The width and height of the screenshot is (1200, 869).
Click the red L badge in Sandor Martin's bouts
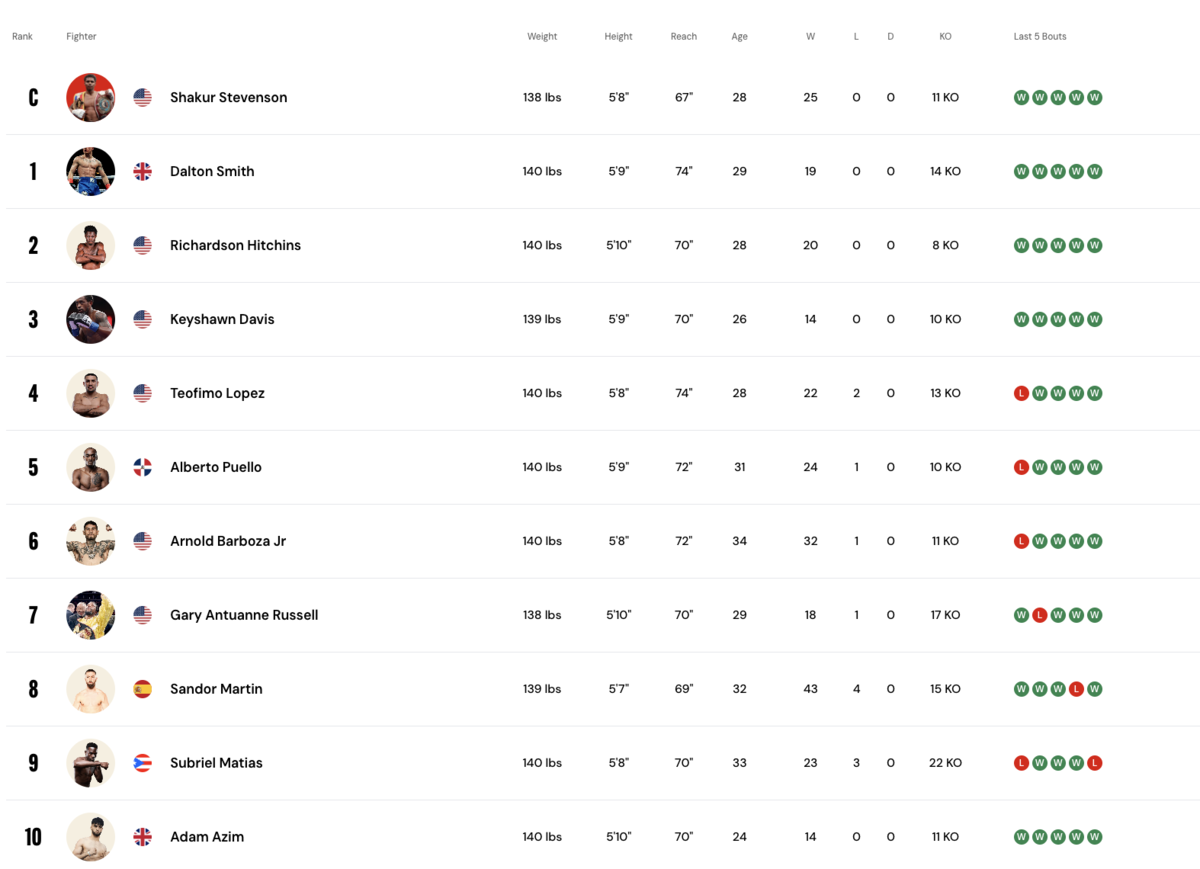click(x=1076, y=689)
